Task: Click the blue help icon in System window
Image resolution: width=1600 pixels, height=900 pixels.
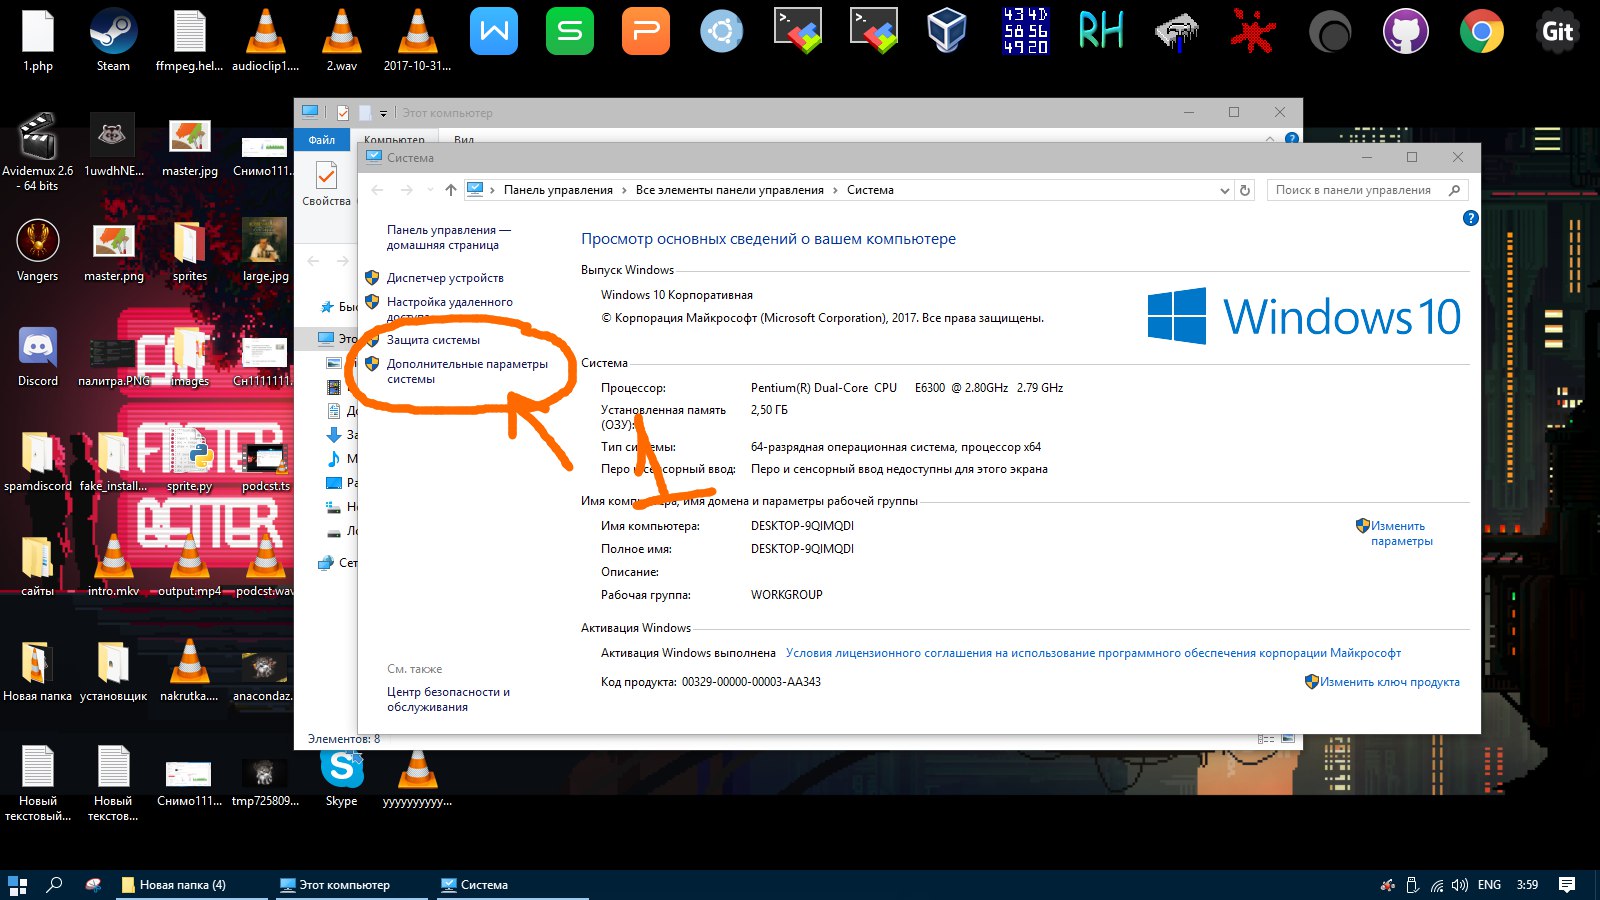Action: click(1470, 218)
